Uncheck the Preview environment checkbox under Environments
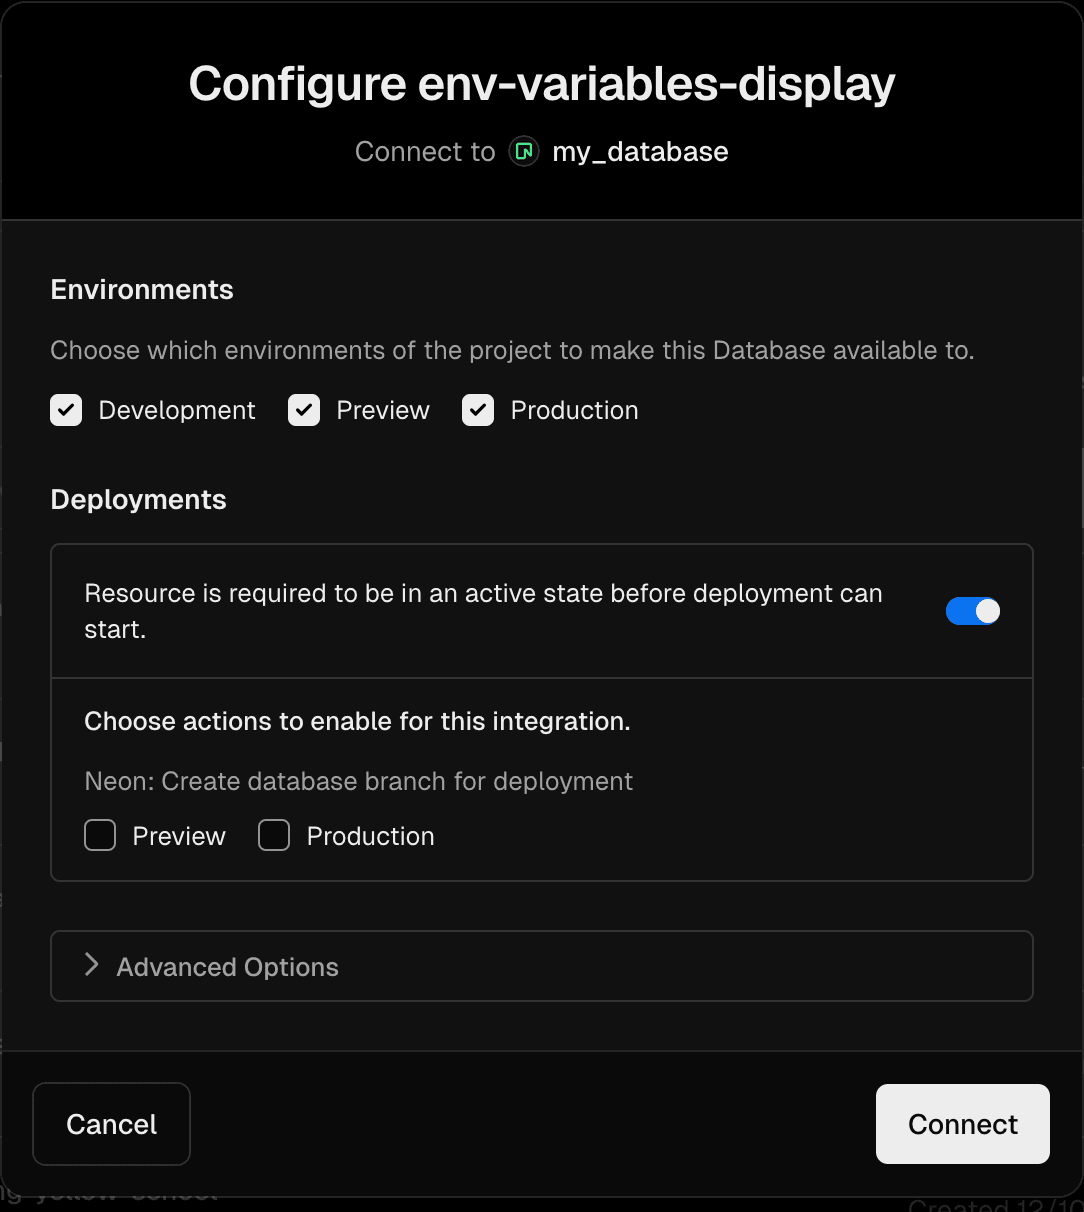The width and height of the screenshot is (1084, 1212). pyautogui.click(x=304, y=410)
